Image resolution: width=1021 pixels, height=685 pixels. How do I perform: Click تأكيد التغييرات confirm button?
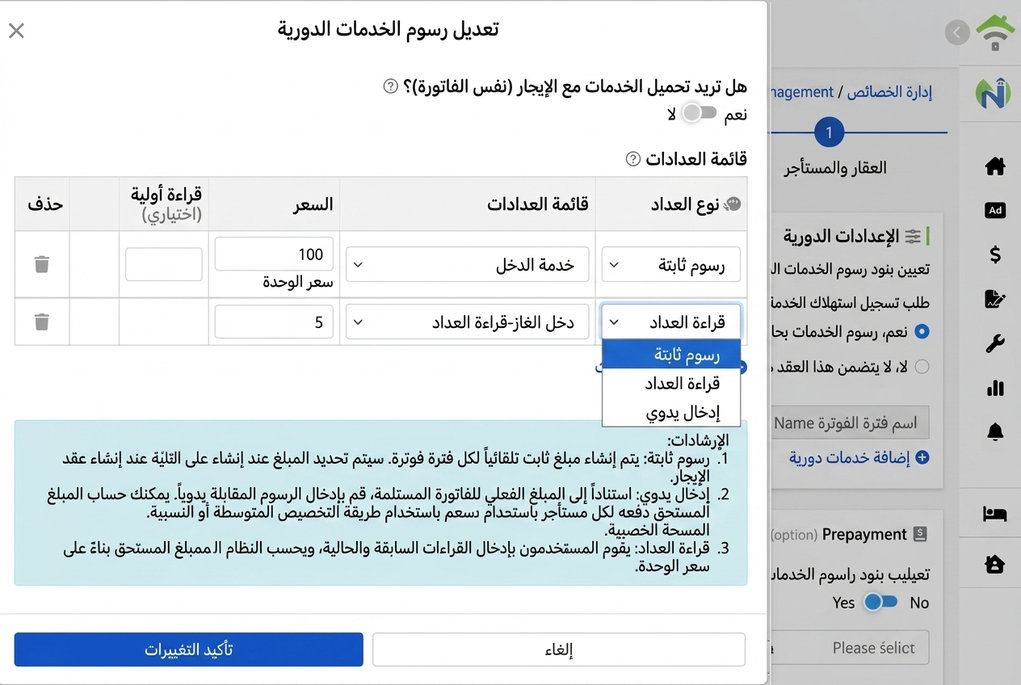tap(188, 649)
